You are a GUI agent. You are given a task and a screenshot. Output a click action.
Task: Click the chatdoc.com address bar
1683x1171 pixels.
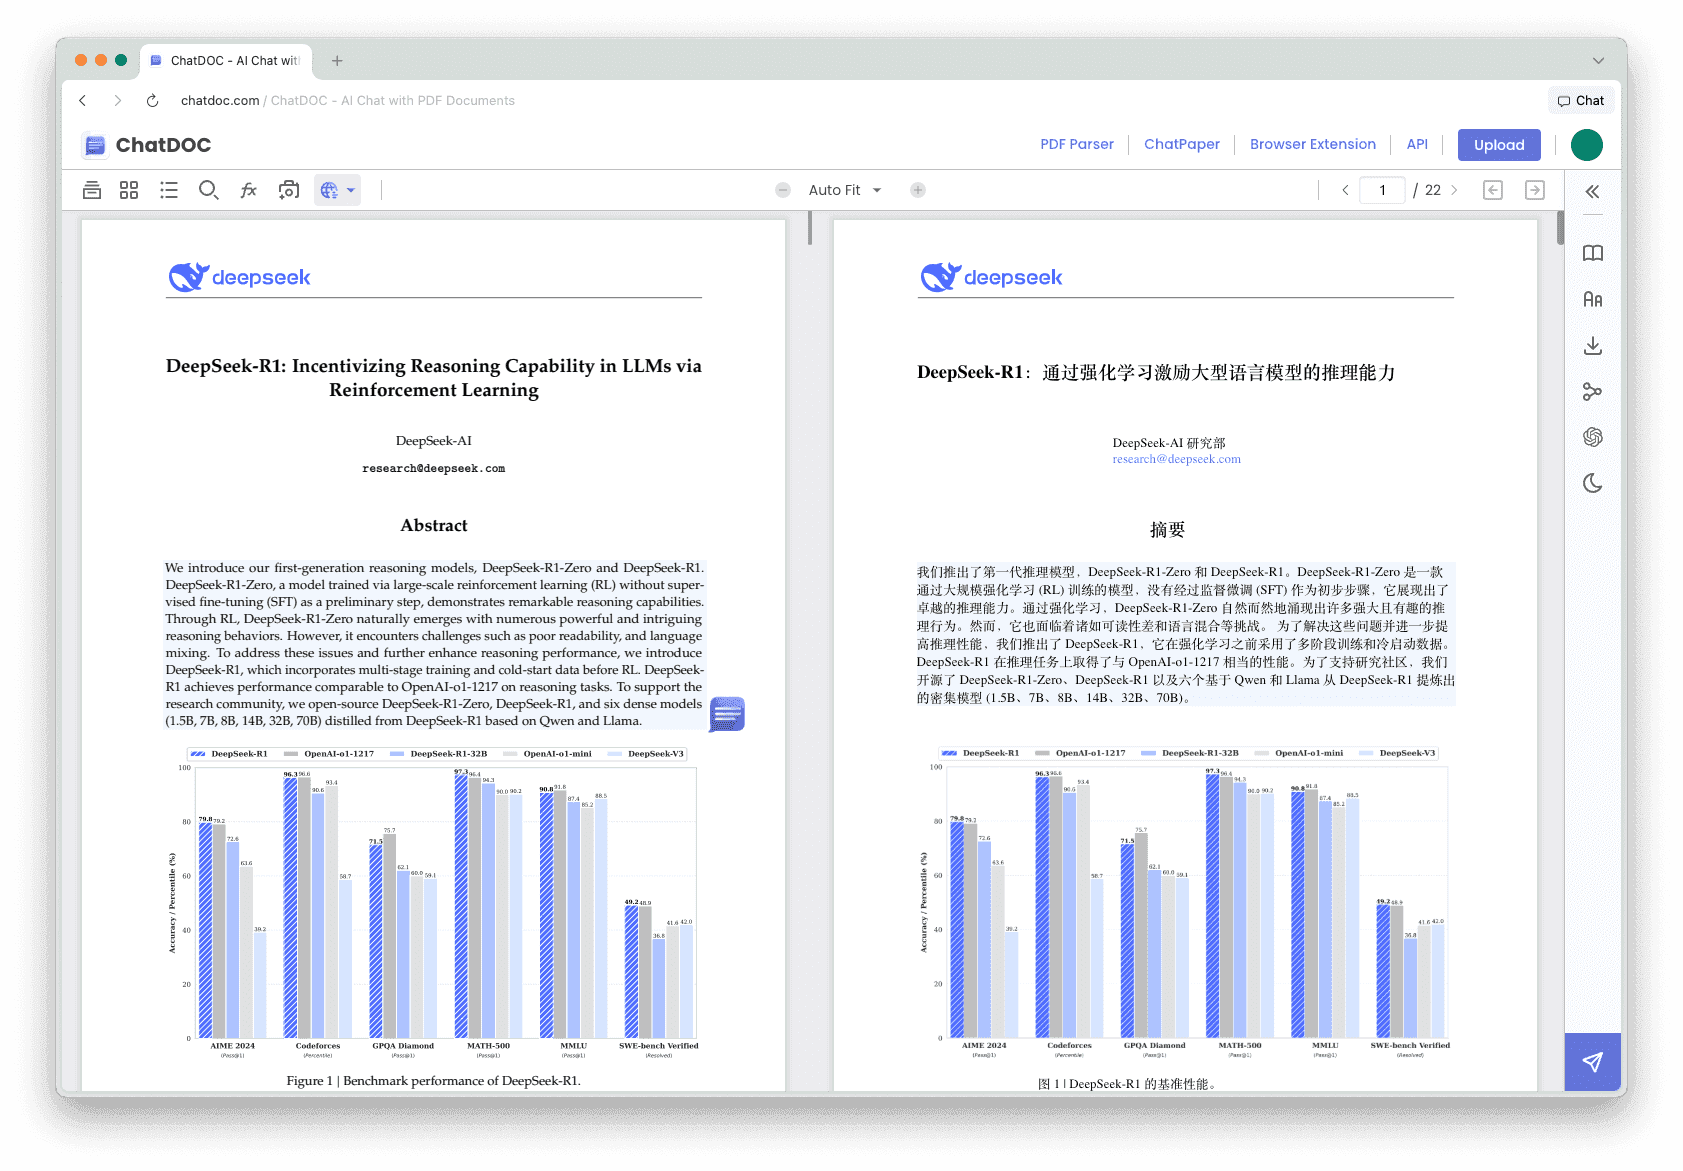tap(348, 101)
